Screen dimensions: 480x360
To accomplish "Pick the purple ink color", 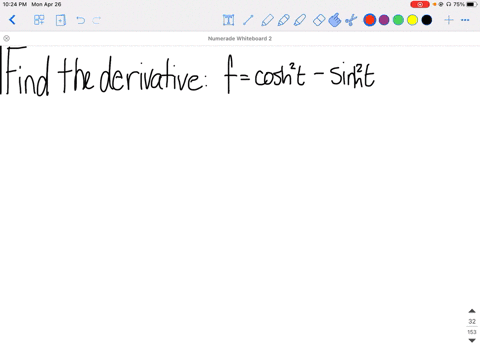I will (384, 20).
